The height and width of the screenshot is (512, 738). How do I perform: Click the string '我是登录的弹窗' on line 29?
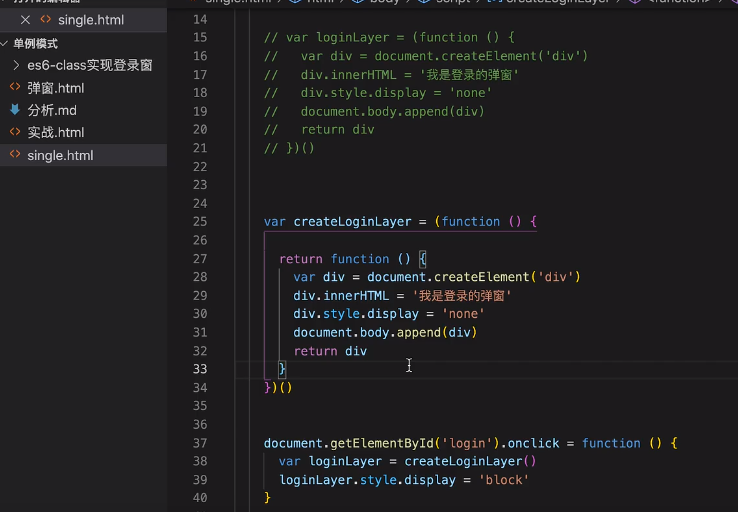coord(462,296)
